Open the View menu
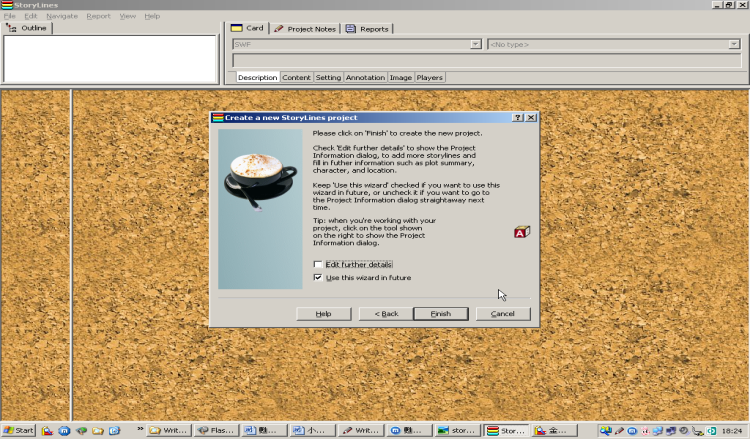This screenshot has height=439, width=750. pos(128,16)
